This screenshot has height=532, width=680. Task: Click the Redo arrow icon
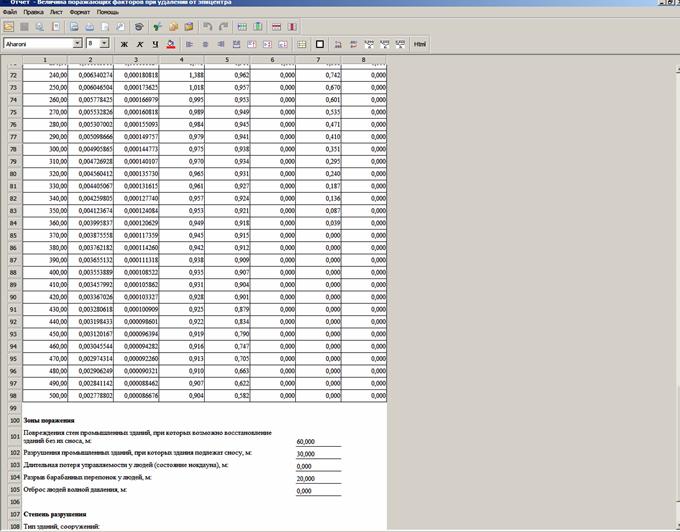click(222, 27)
